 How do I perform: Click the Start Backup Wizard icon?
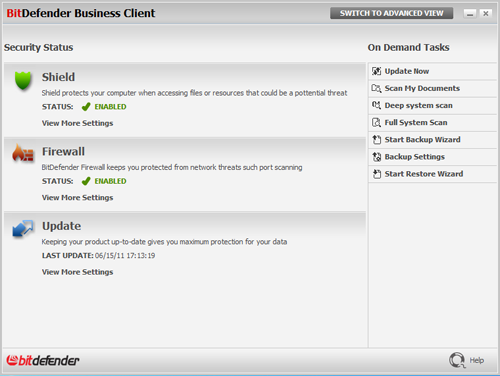pyautogui.click(x=376, y=139)
